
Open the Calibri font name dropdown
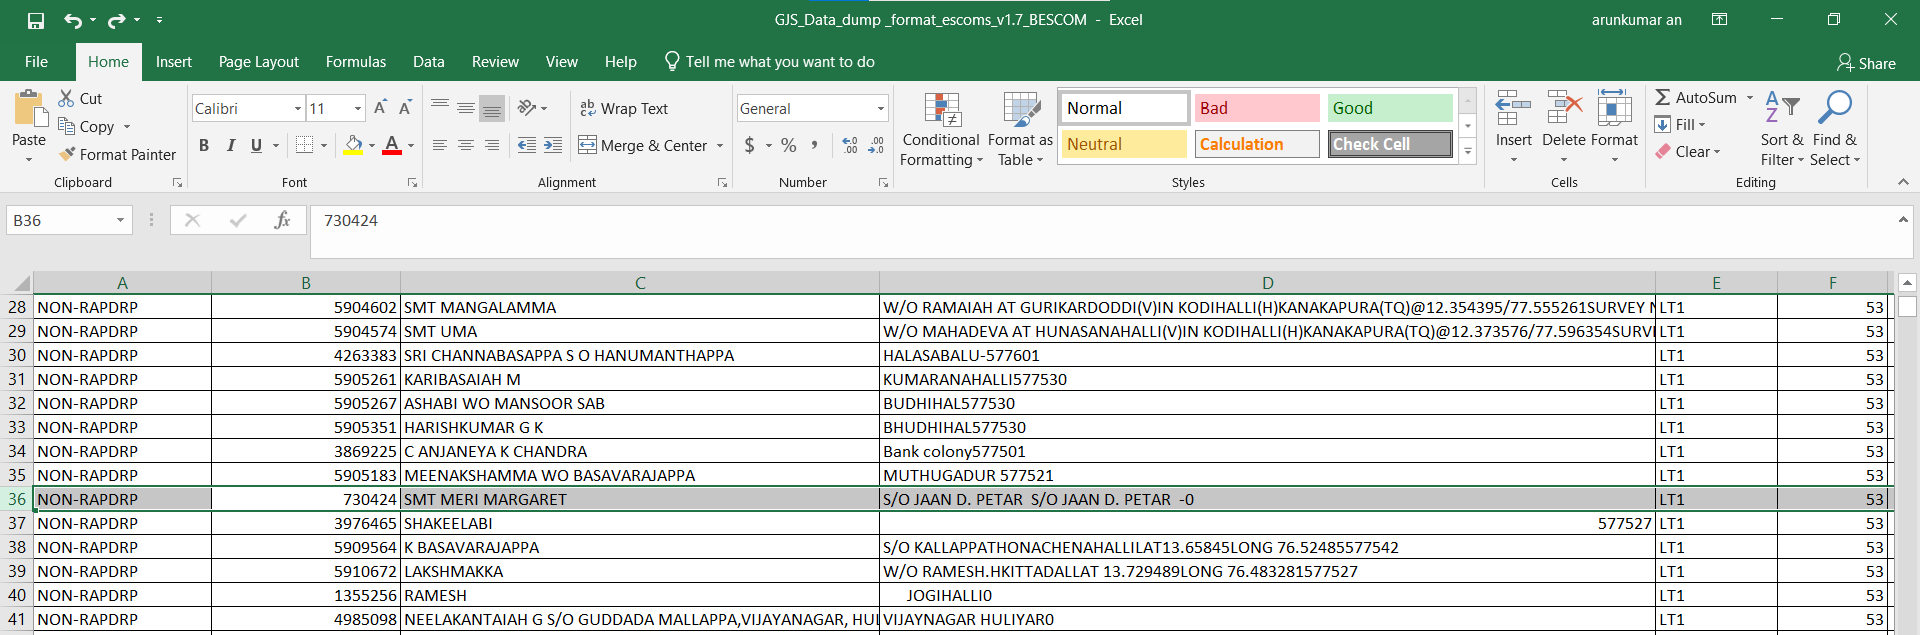tap(298, 108)
